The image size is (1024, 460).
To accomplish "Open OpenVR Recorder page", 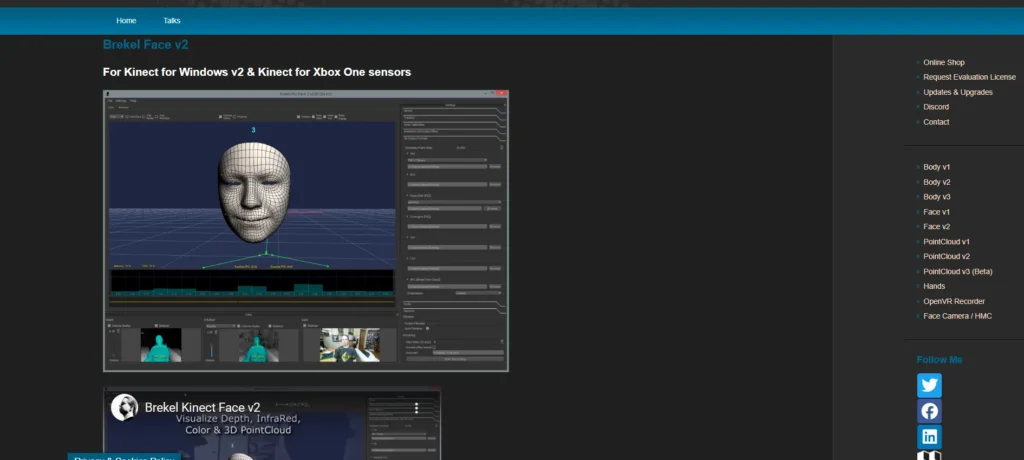I will click(953, 301).
